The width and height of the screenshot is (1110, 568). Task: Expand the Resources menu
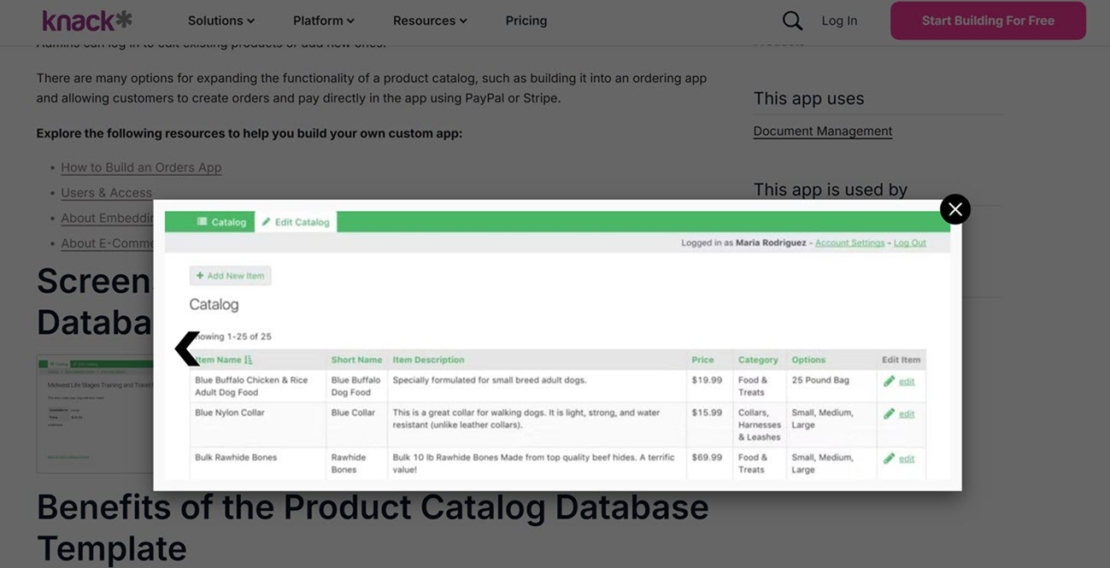coord(429,21)
